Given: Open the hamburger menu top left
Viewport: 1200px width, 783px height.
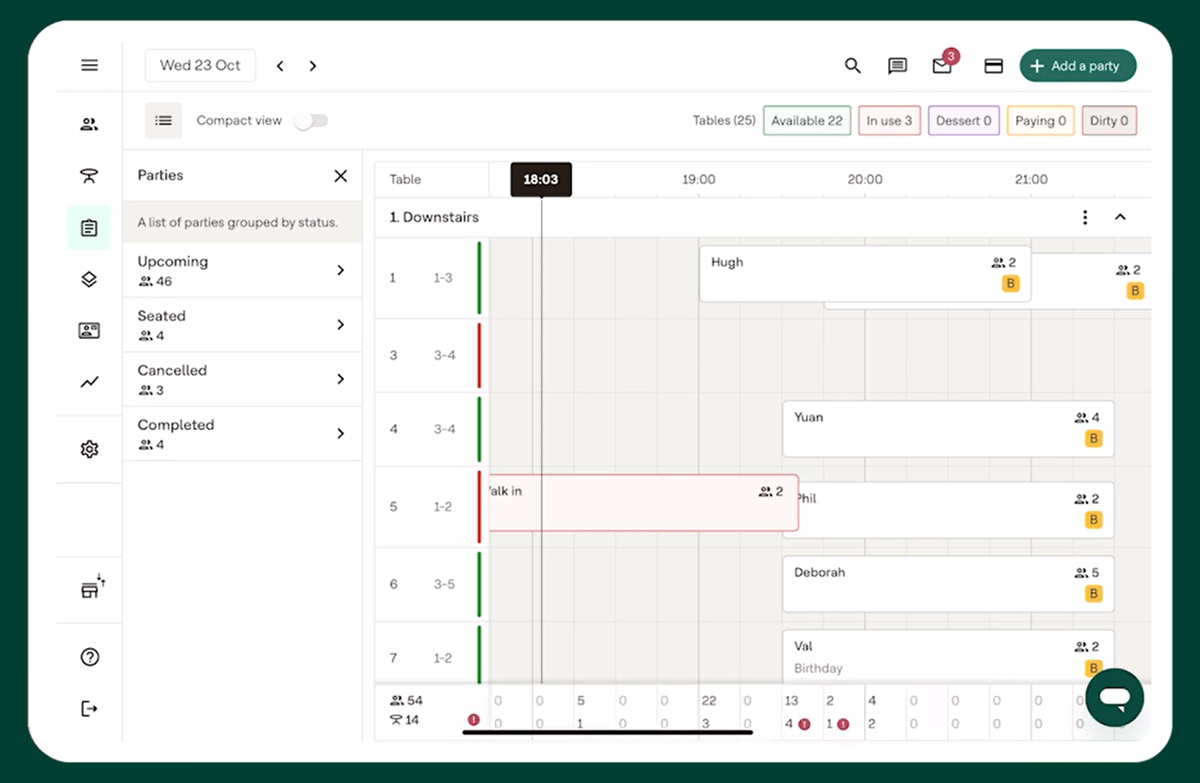Looking at the screenshot, I should [89, 65].
